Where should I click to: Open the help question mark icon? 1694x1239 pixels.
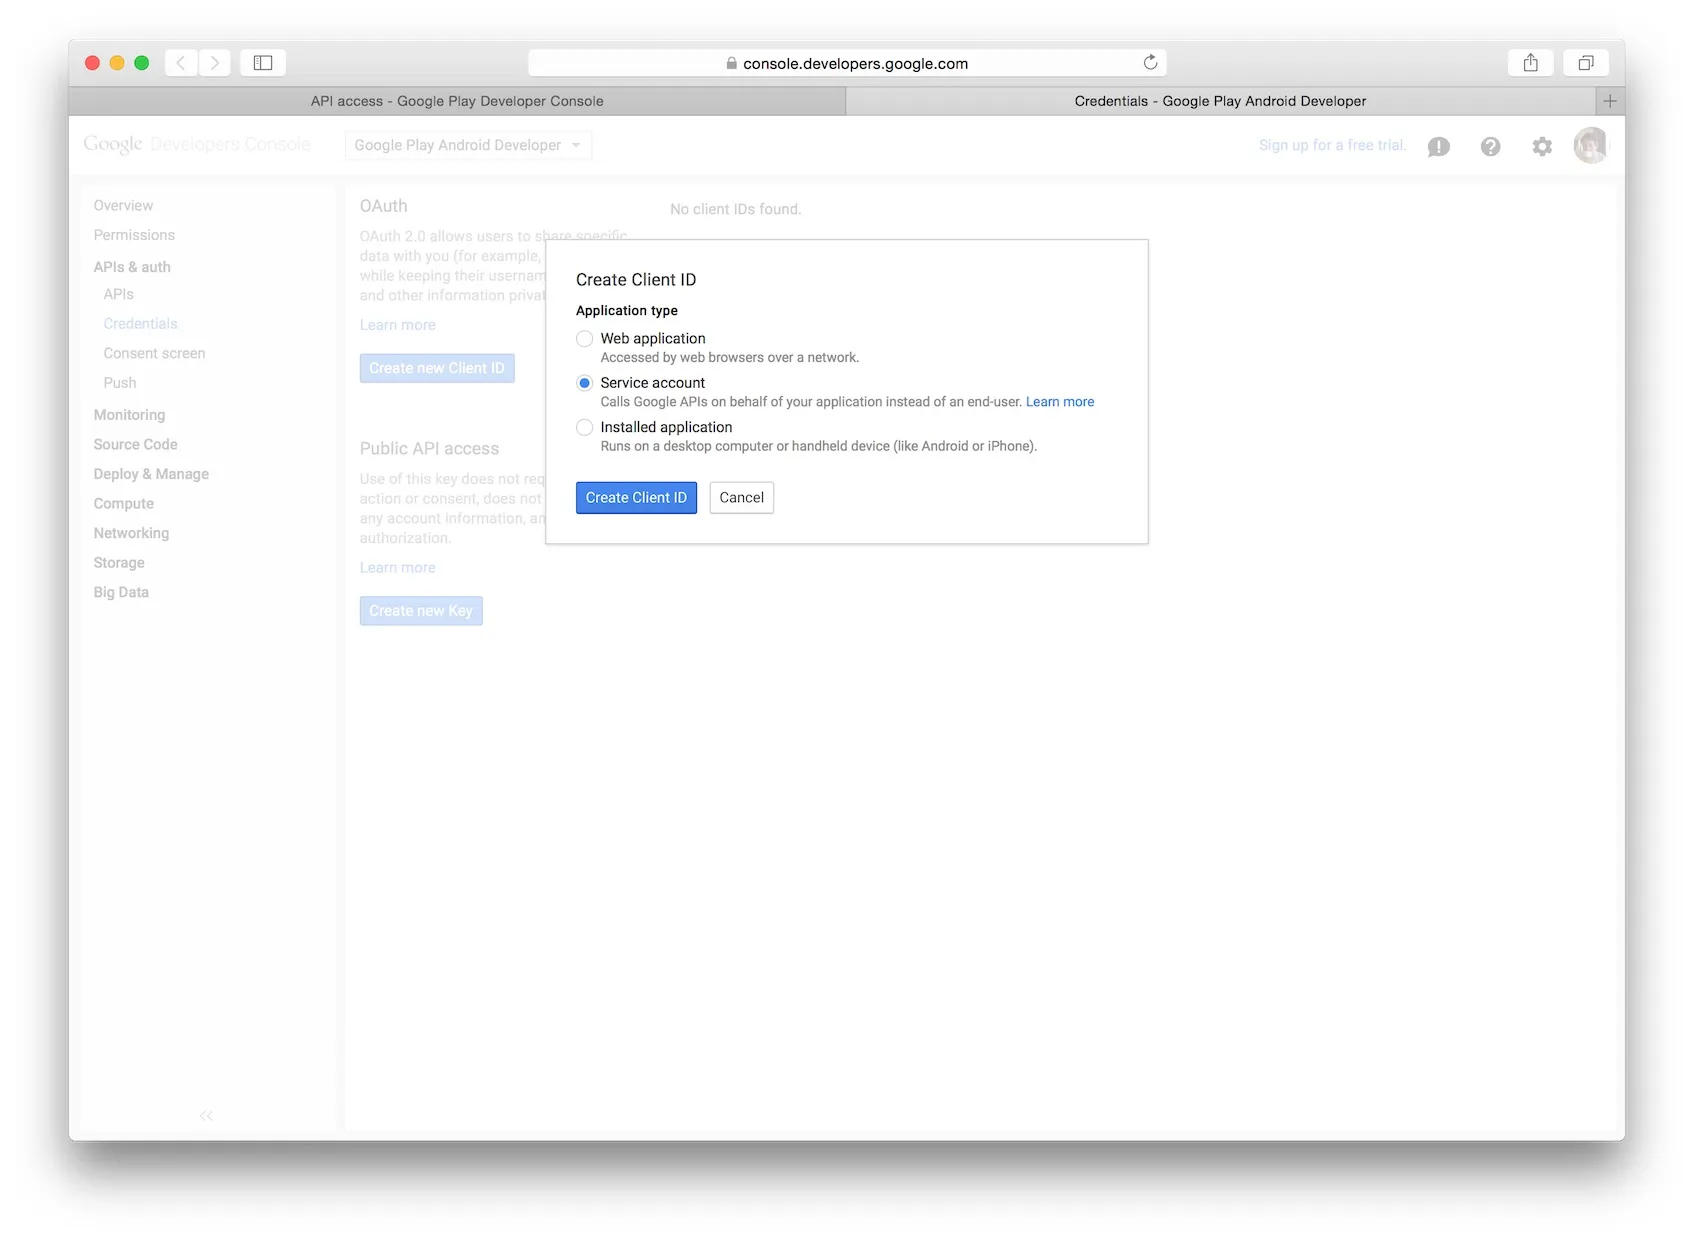(x=1490, y=146)
